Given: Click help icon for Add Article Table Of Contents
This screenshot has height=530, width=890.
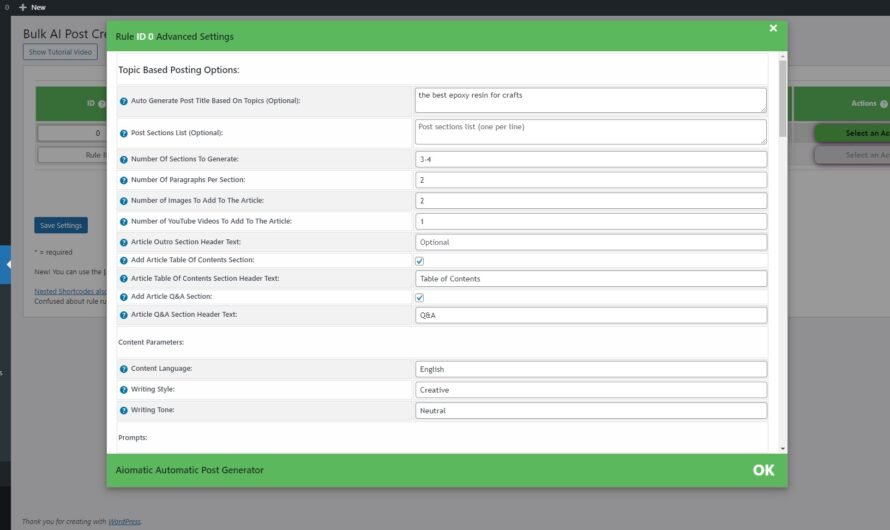Looking at the screenshot, I should point(123,260).
